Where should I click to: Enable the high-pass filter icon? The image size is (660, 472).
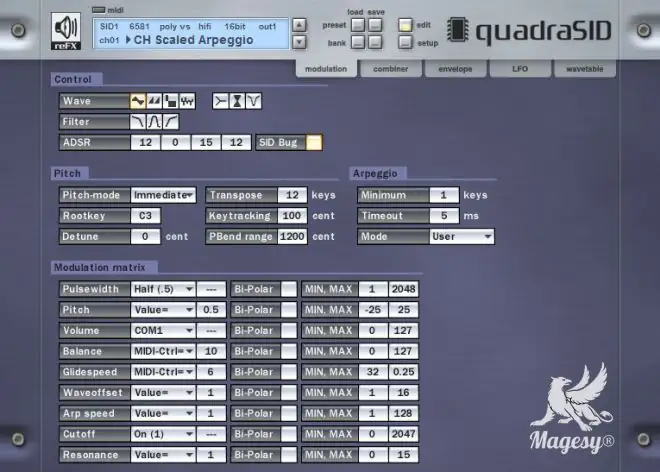click(x=170, y=122)
